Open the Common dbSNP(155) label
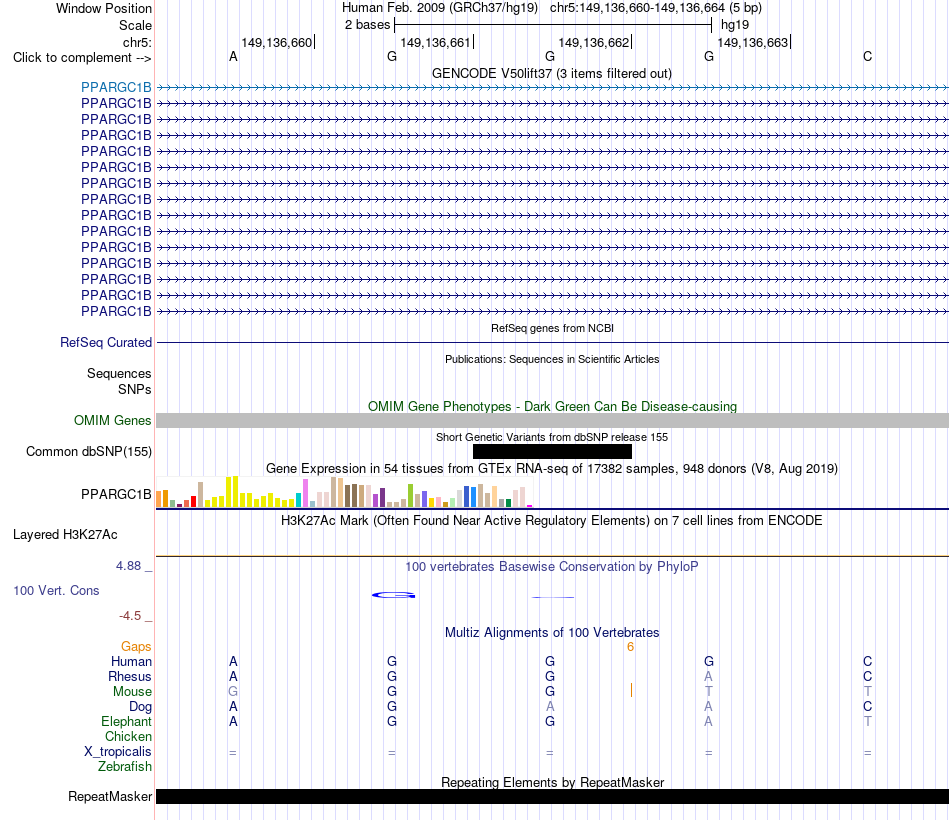This screenshot has width=950, height=820. (88, 452)
